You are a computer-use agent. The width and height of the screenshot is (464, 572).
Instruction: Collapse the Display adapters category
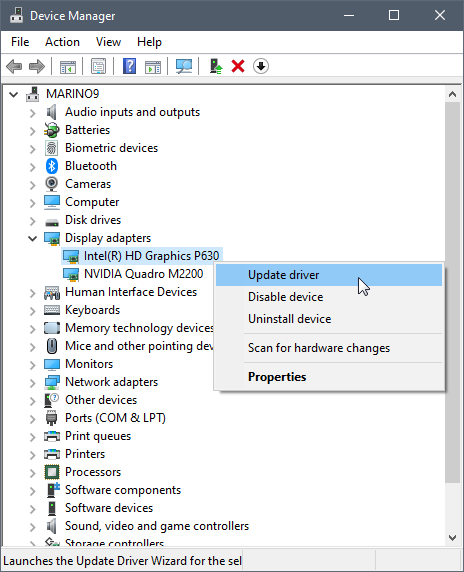coord(32,239)
